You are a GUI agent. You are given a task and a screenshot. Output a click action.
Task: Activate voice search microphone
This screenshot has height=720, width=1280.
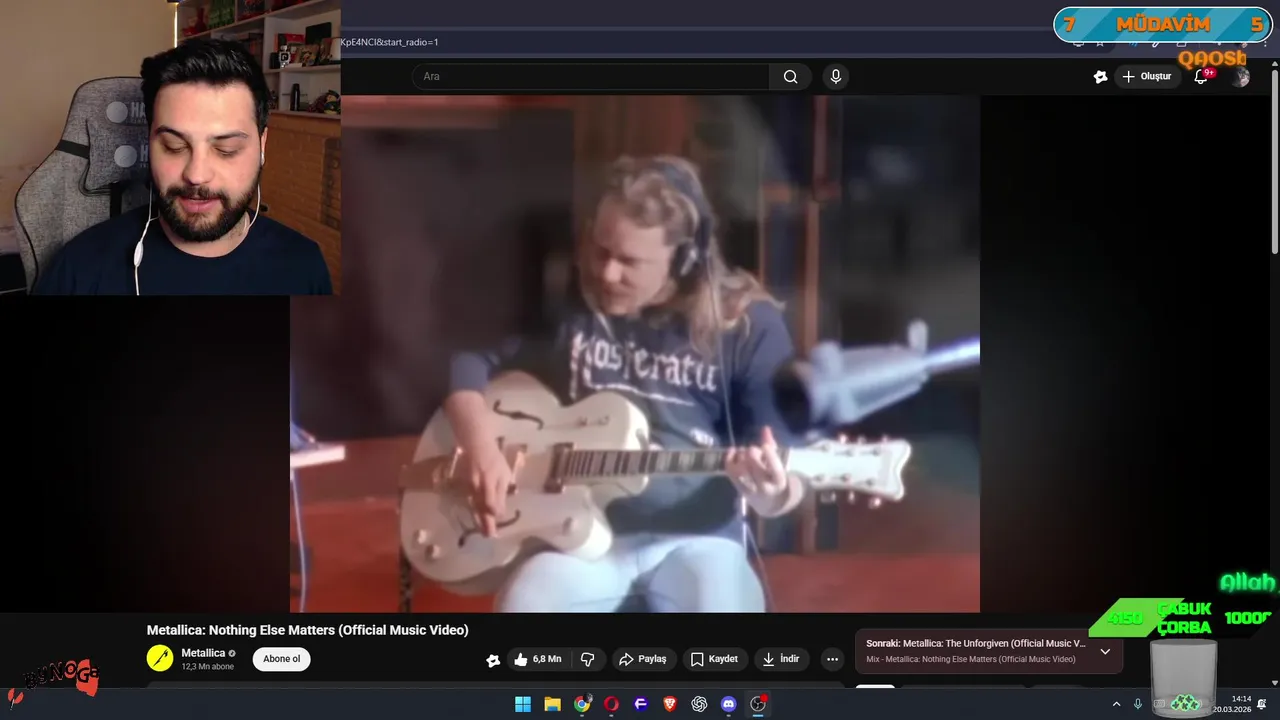(836, 77)
